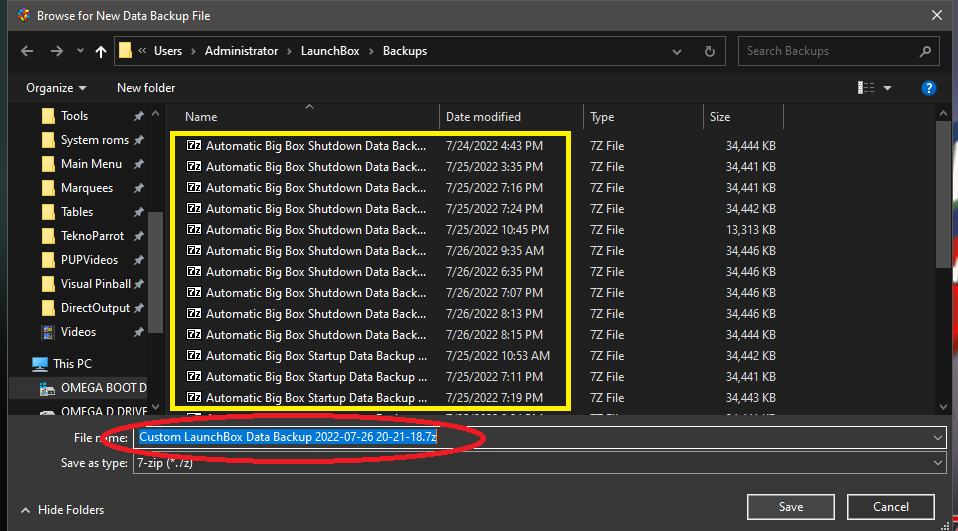Select the startup backup dated 7/25/2022 7:11 PM
The width and height of the screenshot is (958, 531).
tap(316, 377)
